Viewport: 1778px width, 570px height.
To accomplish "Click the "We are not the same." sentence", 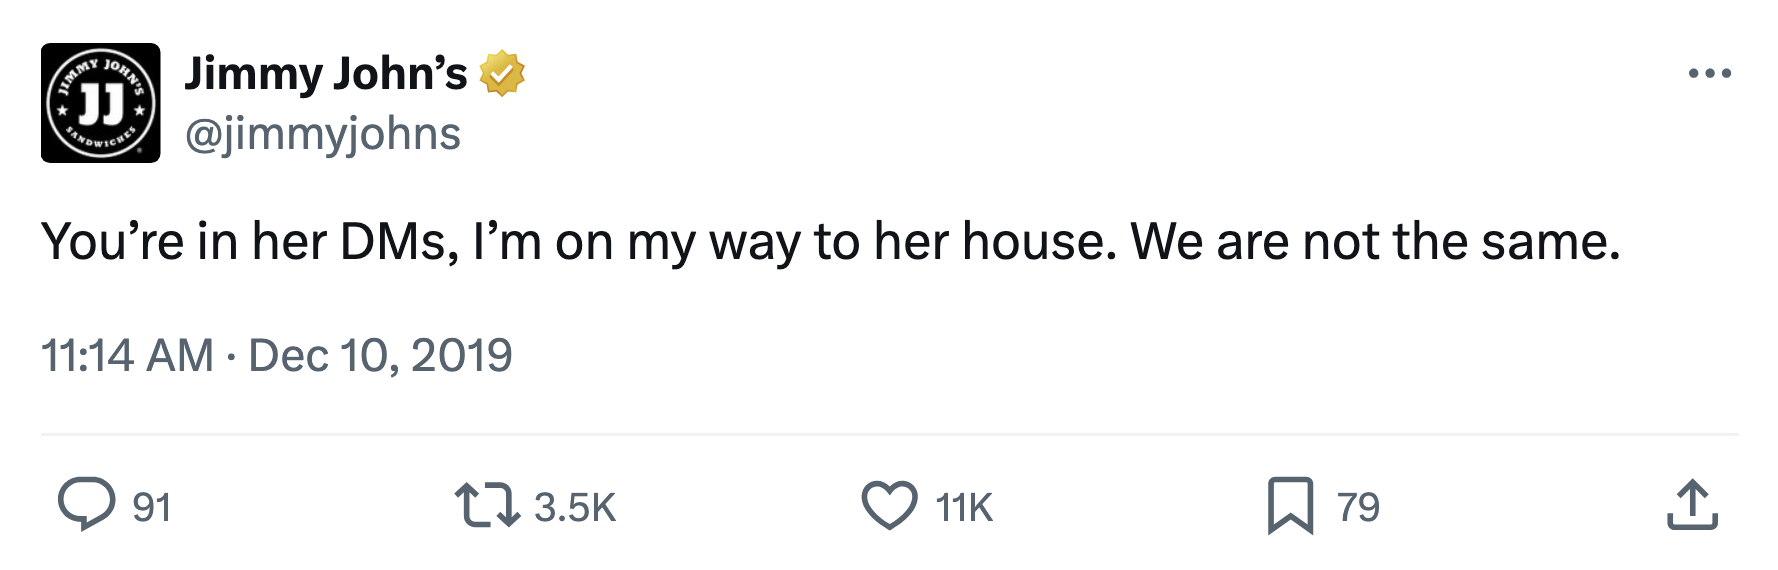I will [1375, 242].
